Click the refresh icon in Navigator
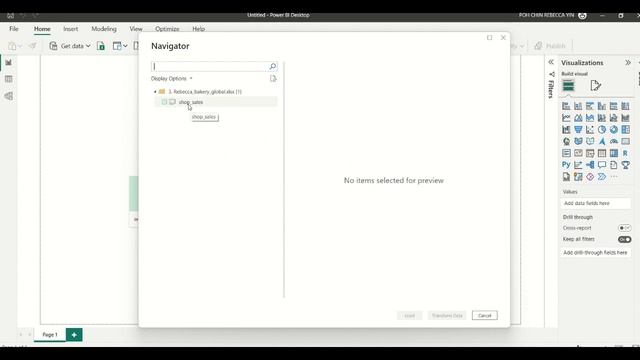The width and height of the screenshot is (640, 360). 273,78
